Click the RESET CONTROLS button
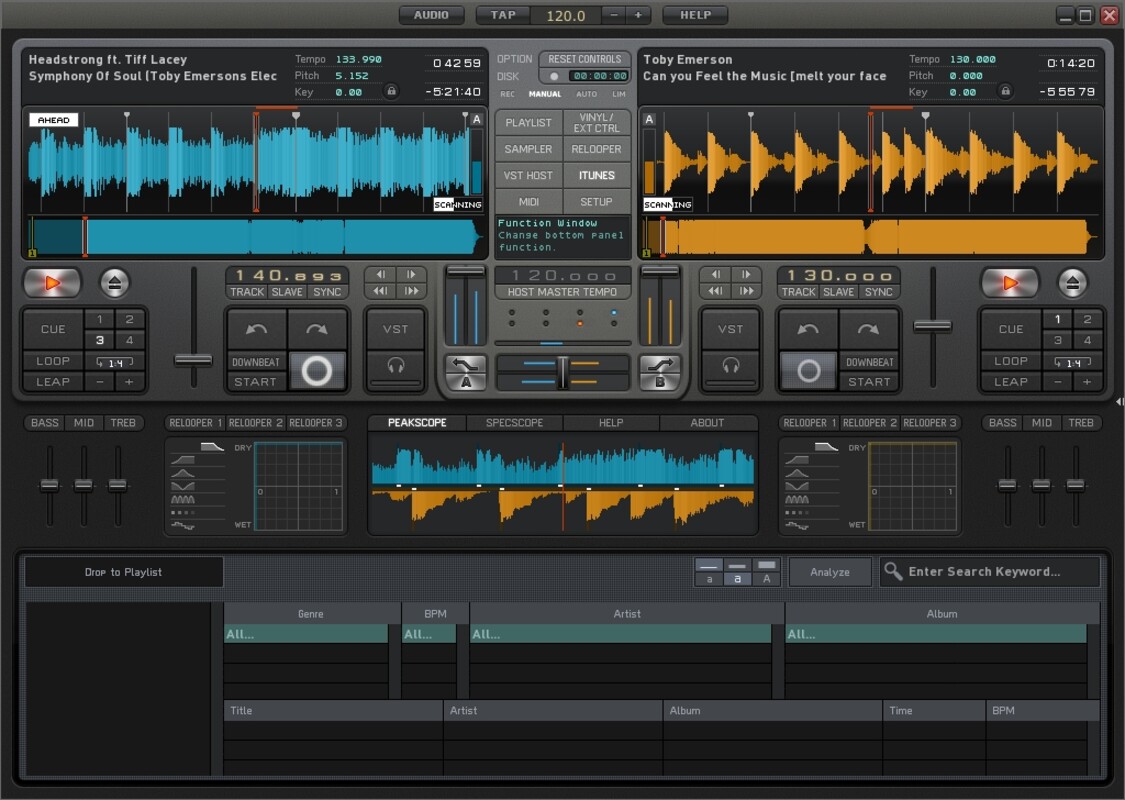The image size is (1125, 800). point(585,59)
